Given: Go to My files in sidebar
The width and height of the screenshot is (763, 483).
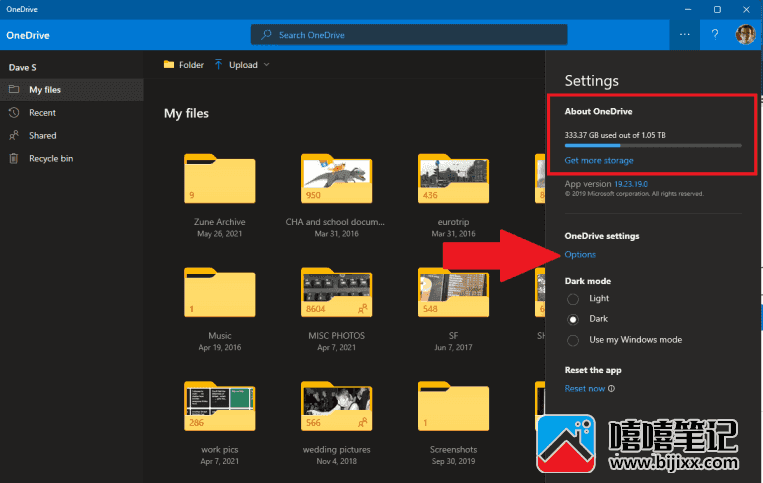Looking at the screenshot, I should 72,89.
